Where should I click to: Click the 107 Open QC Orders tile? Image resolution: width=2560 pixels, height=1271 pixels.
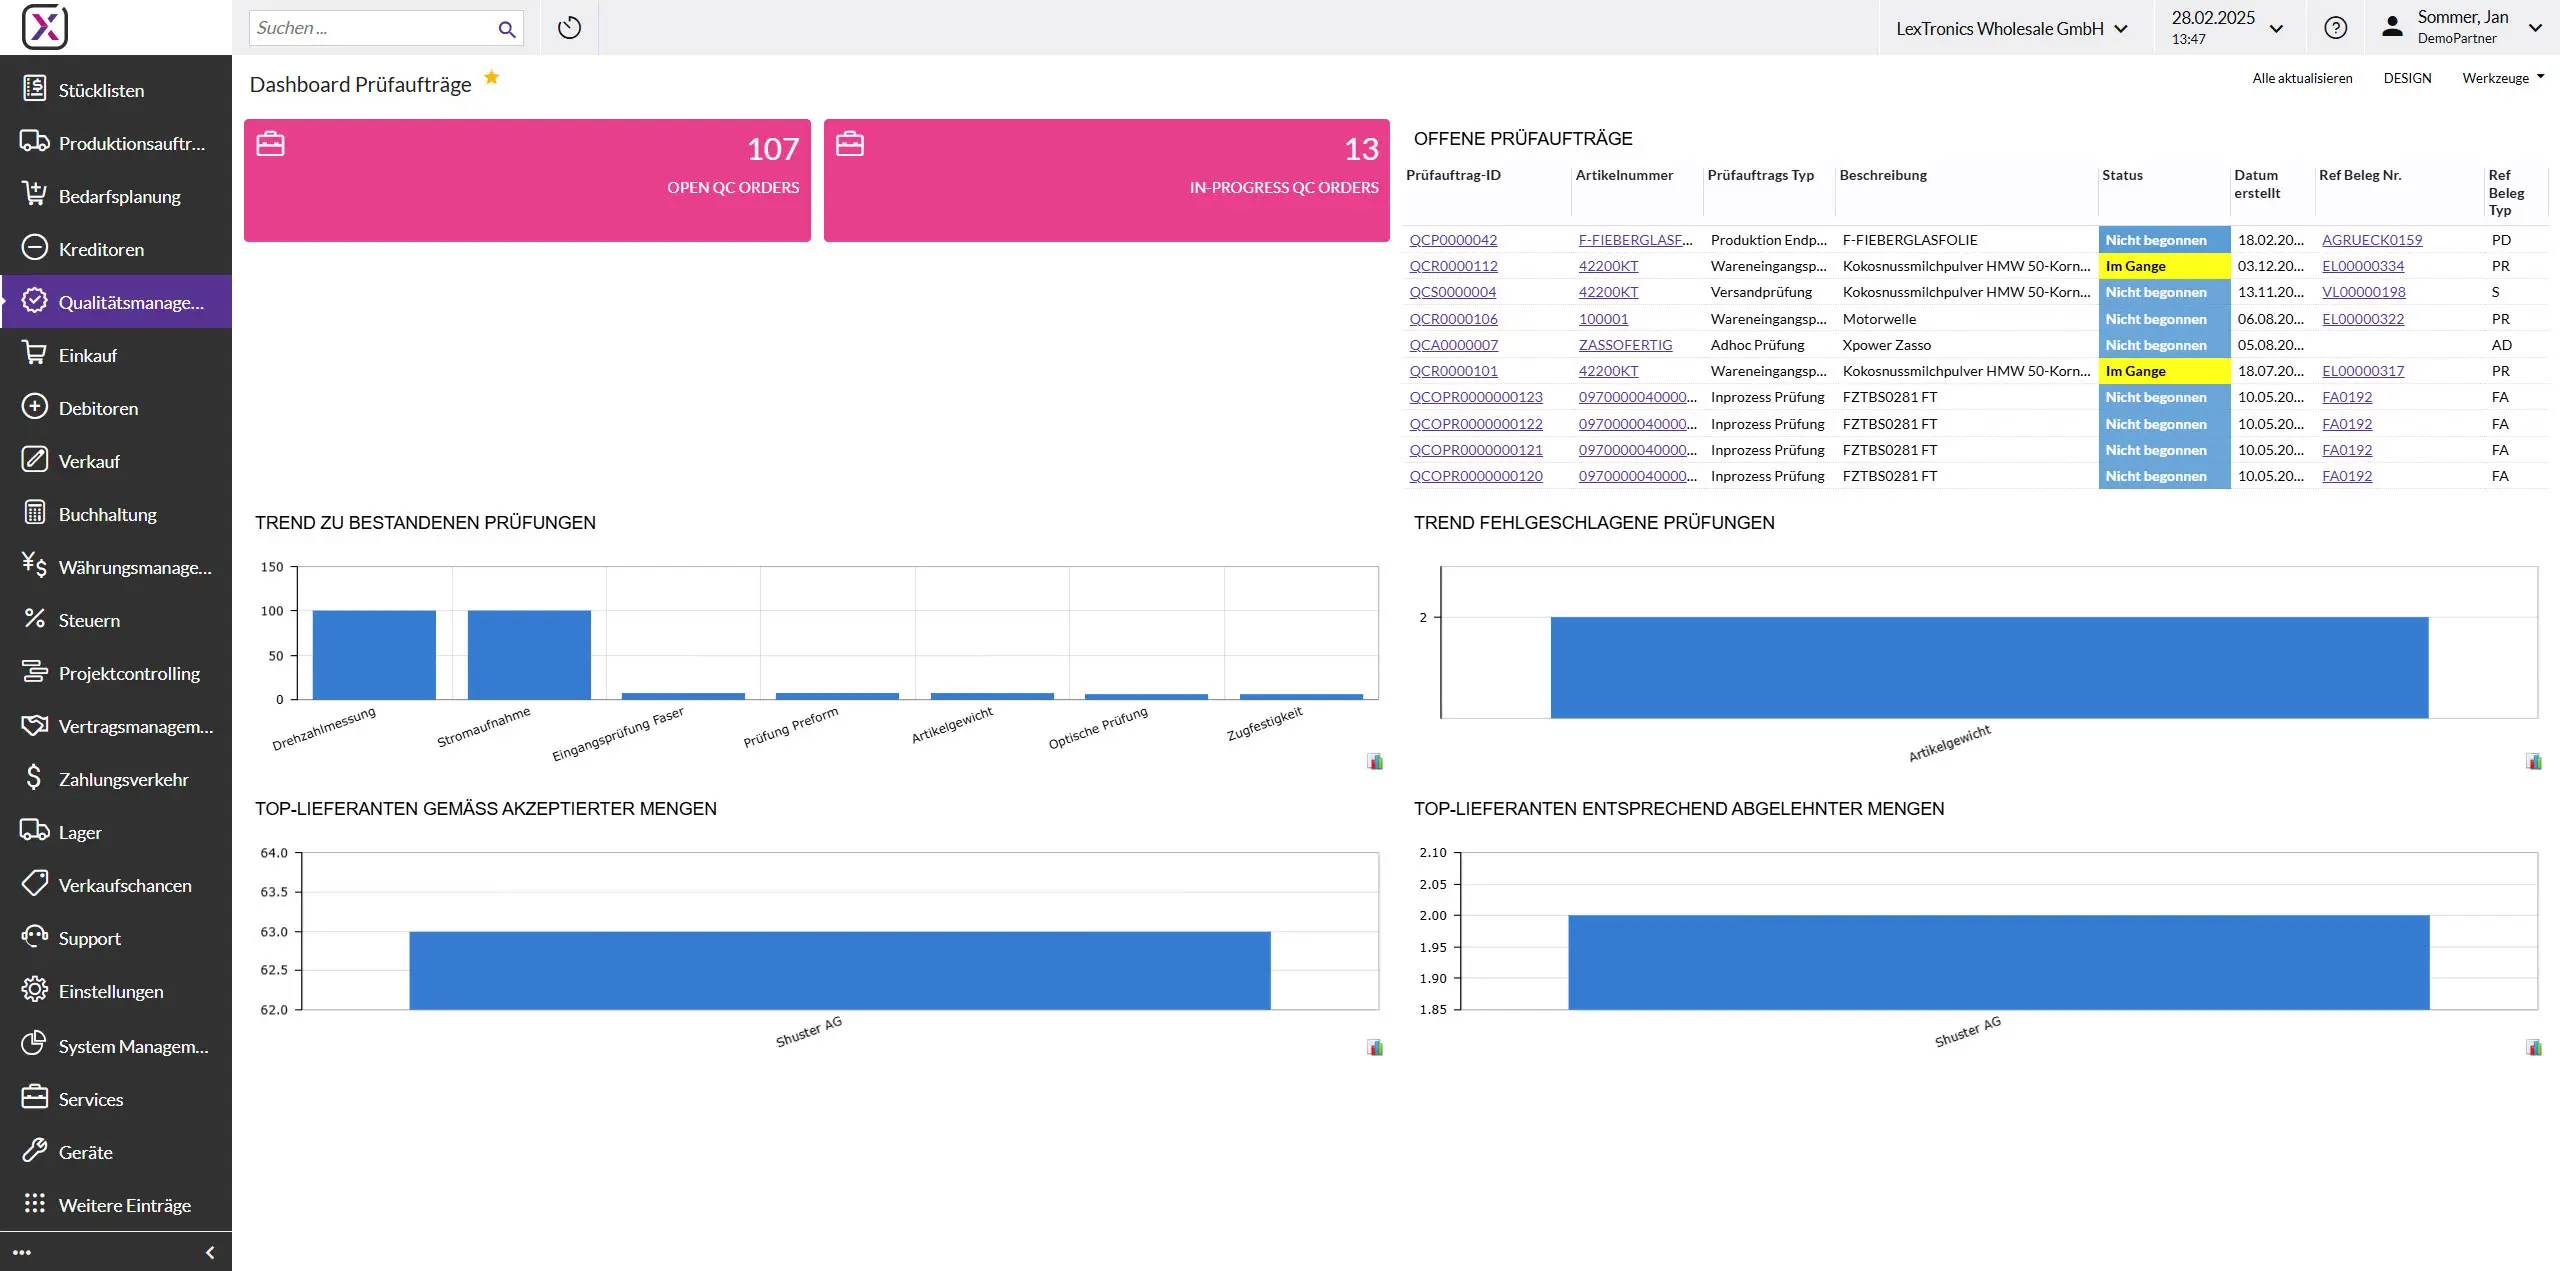point(527,180)
